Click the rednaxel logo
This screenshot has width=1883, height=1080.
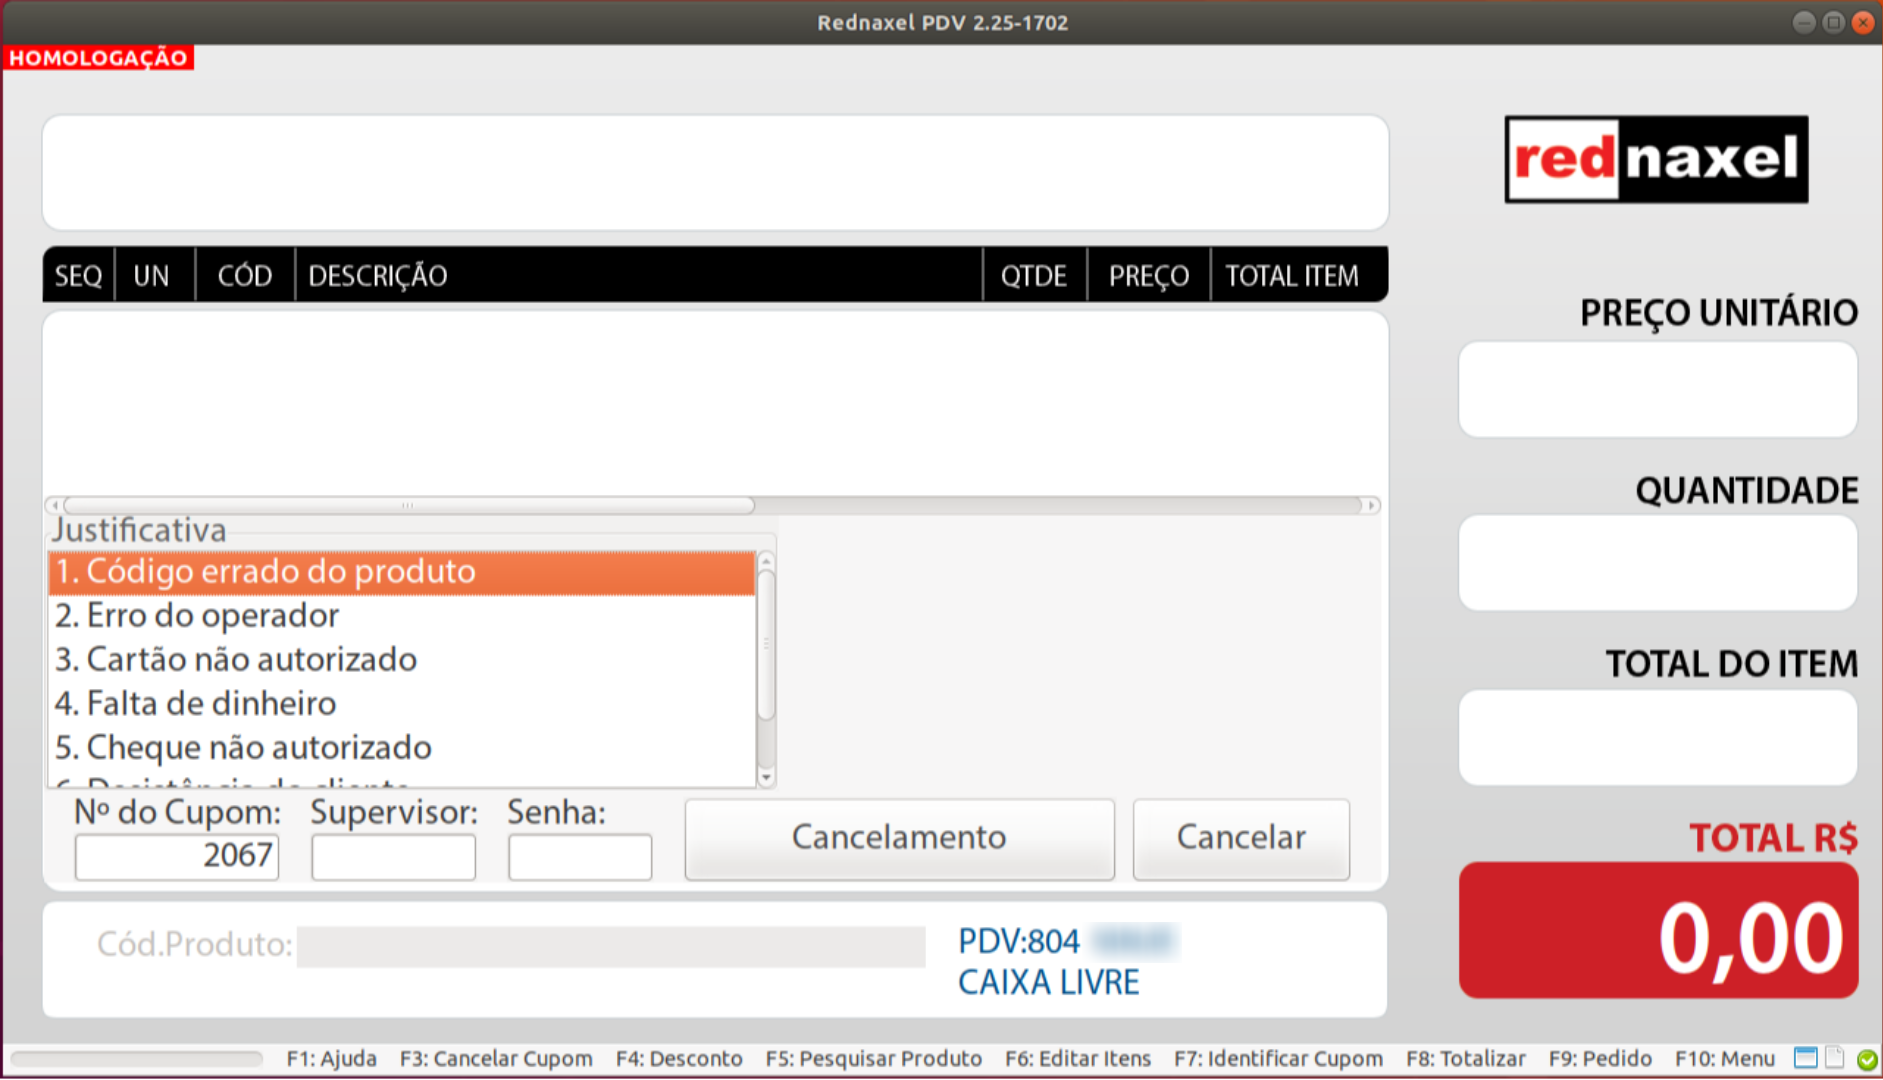point(1655,160)
